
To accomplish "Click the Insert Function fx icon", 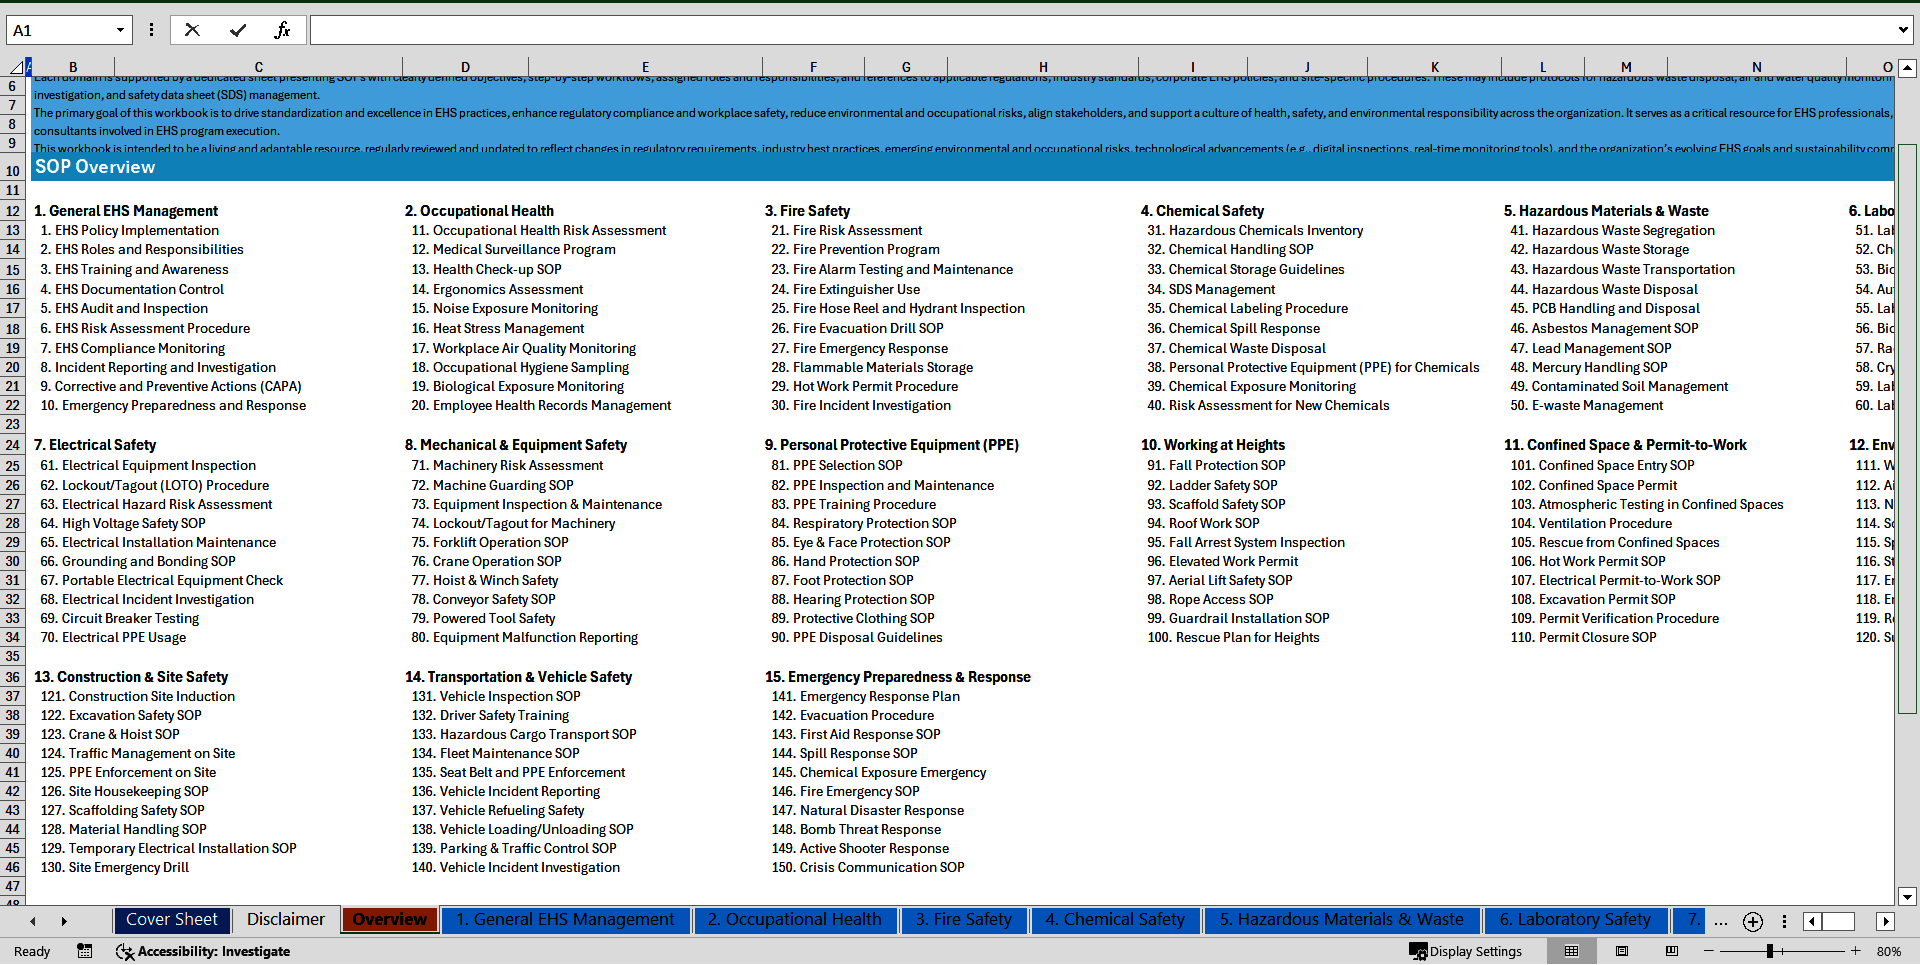I will (x=283, y=30).
